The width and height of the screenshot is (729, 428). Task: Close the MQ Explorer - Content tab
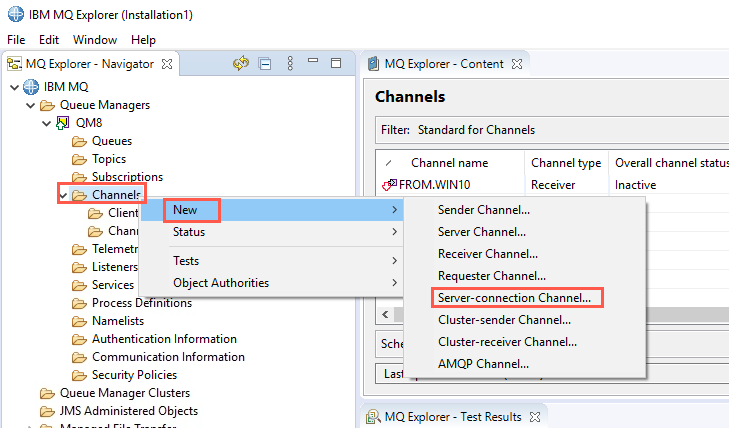point(517,64)
